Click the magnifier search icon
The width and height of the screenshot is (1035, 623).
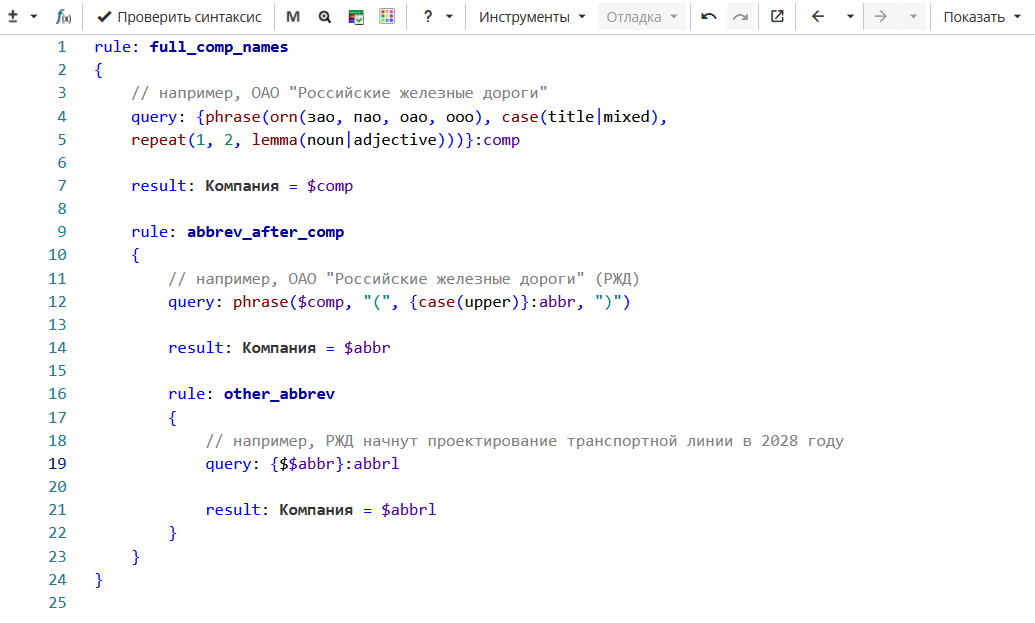[324, 17]
